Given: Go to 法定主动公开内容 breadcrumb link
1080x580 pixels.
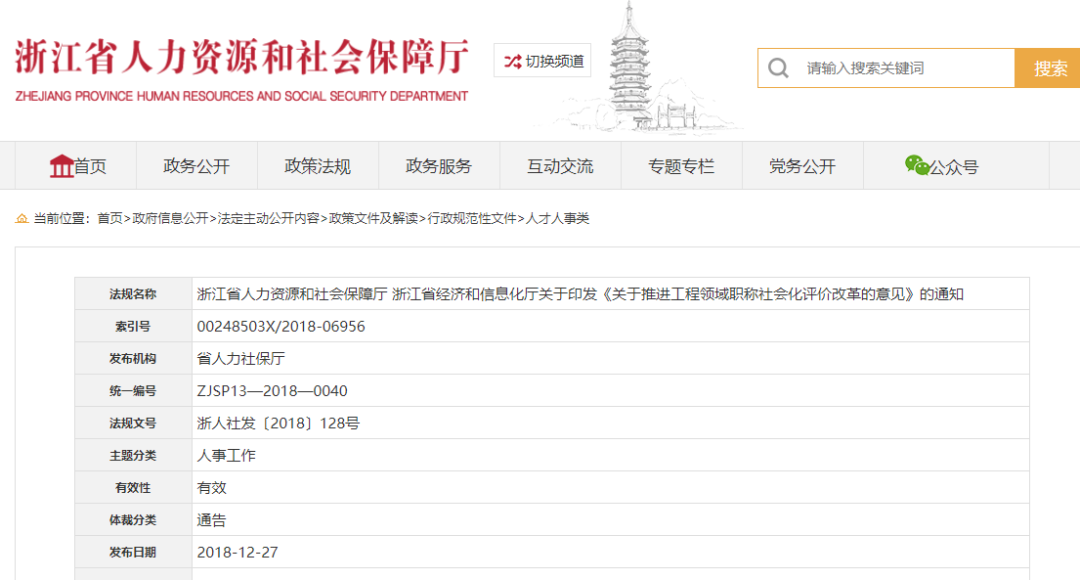Looking at the screenshot, I should pos(269,218).
